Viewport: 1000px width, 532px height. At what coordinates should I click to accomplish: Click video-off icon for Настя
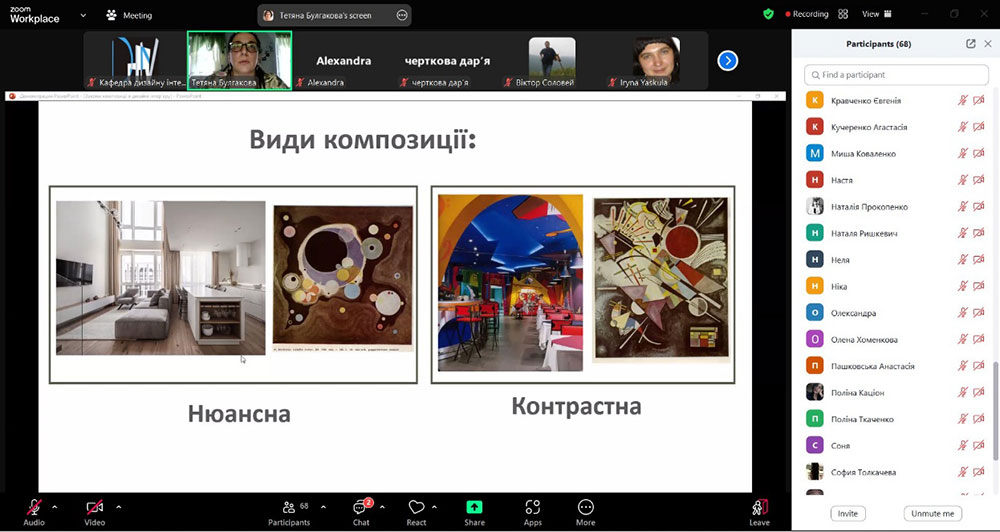979,181
